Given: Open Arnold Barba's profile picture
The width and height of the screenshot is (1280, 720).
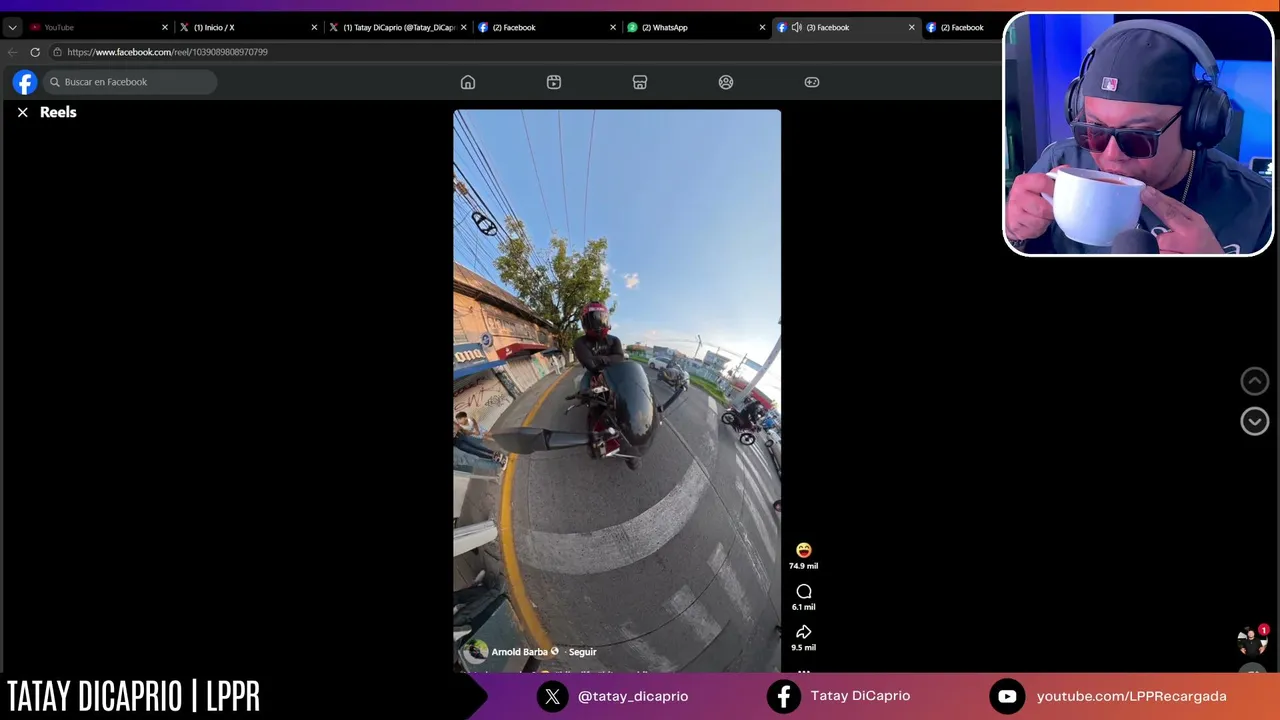Looking at the screenshot, I should [x=477, y=652].
